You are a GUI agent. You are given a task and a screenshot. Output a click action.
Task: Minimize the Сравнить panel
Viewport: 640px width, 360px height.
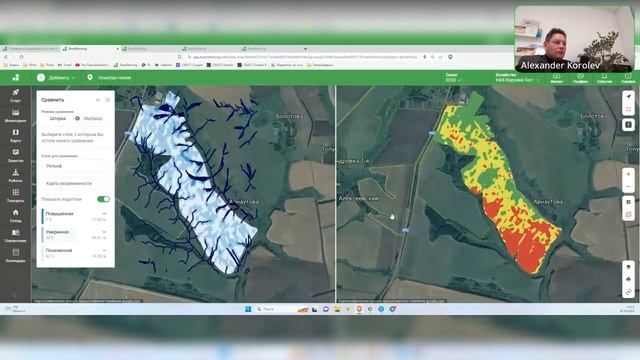tap(98, 100)
